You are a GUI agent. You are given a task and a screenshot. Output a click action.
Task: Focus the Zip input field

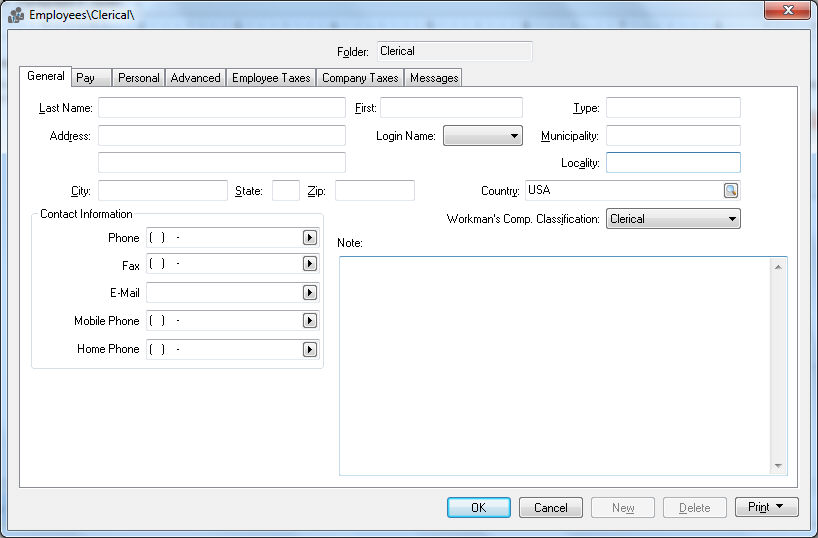coord(374,191)
